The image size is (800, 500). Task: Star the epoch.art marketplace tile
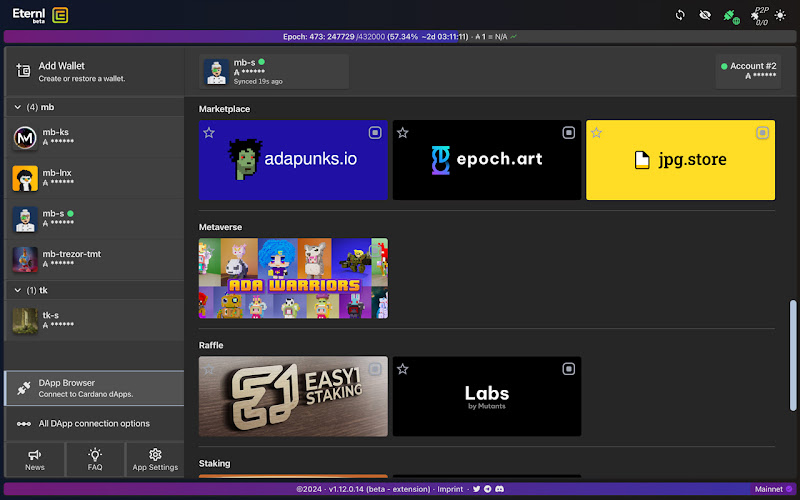402,132
